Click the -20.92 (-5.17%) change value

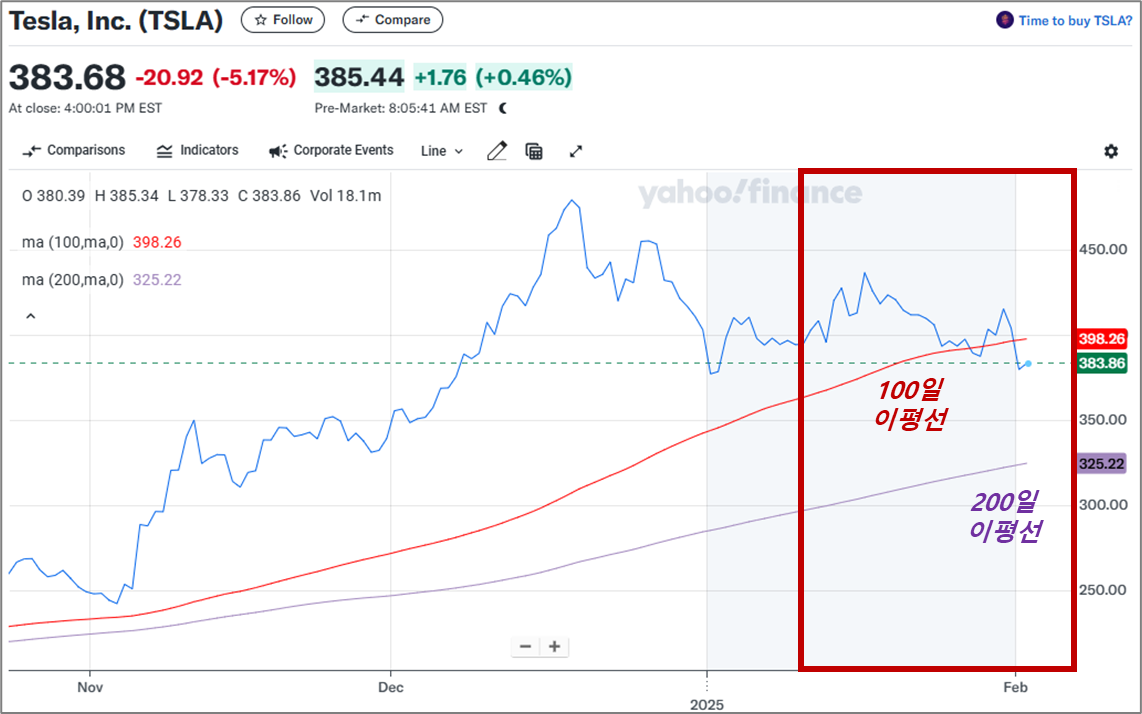pos(216,77)
